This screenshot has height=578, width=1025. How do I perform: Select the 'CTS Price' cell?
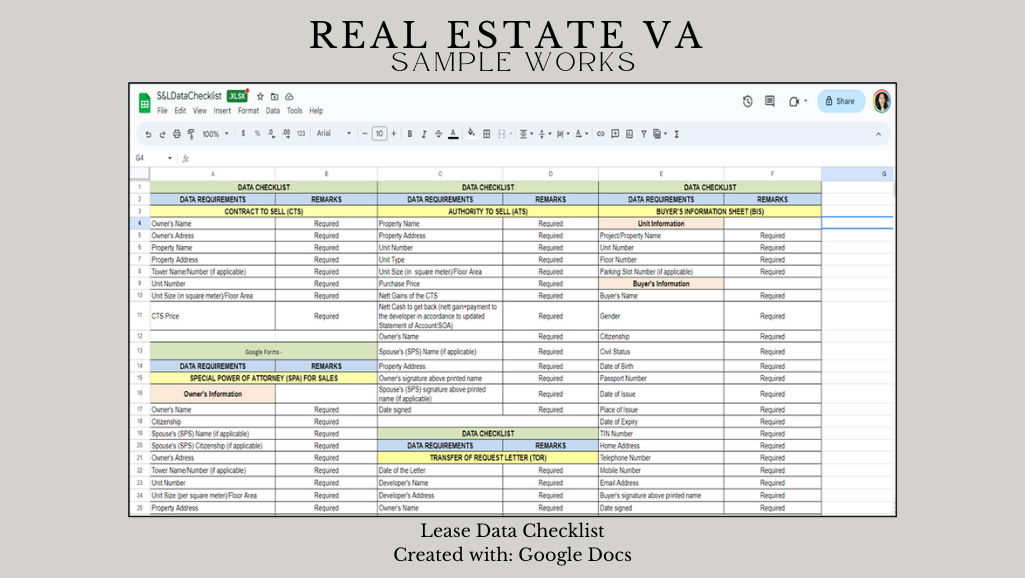pos(212,316)
